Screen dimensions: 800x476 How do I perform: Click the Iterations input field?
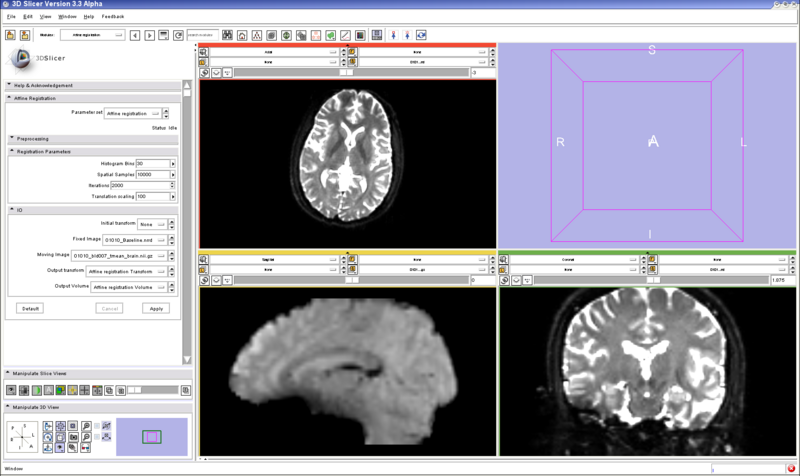[152, 185]
